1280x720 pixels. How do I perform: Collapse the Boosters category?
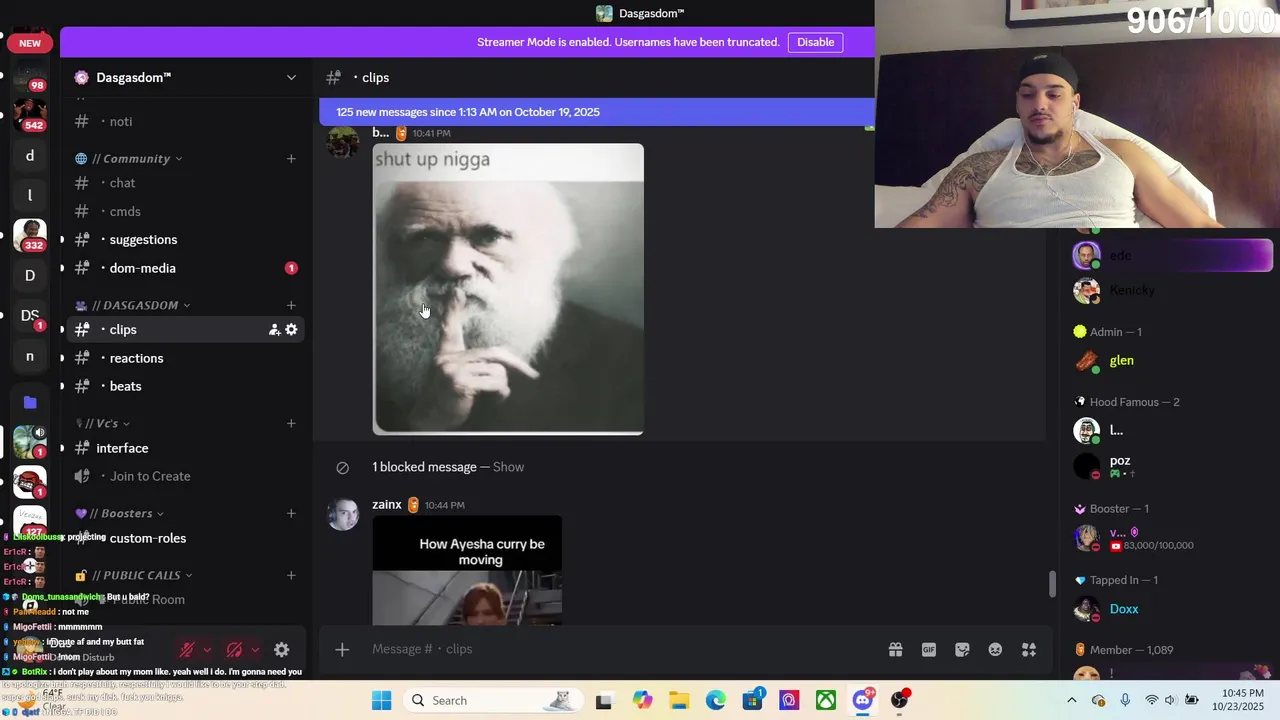[121, 513]
